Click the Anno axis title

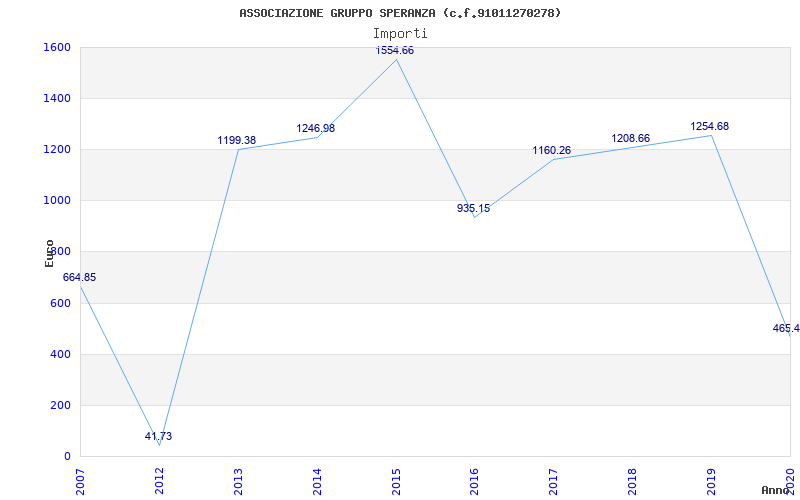pos(775,490)
